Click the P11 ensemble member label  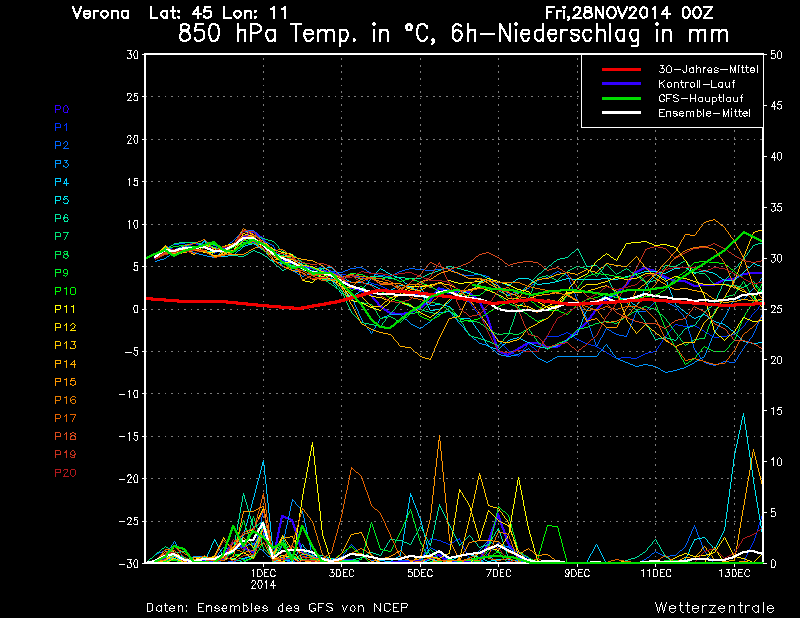coord(65,309)
